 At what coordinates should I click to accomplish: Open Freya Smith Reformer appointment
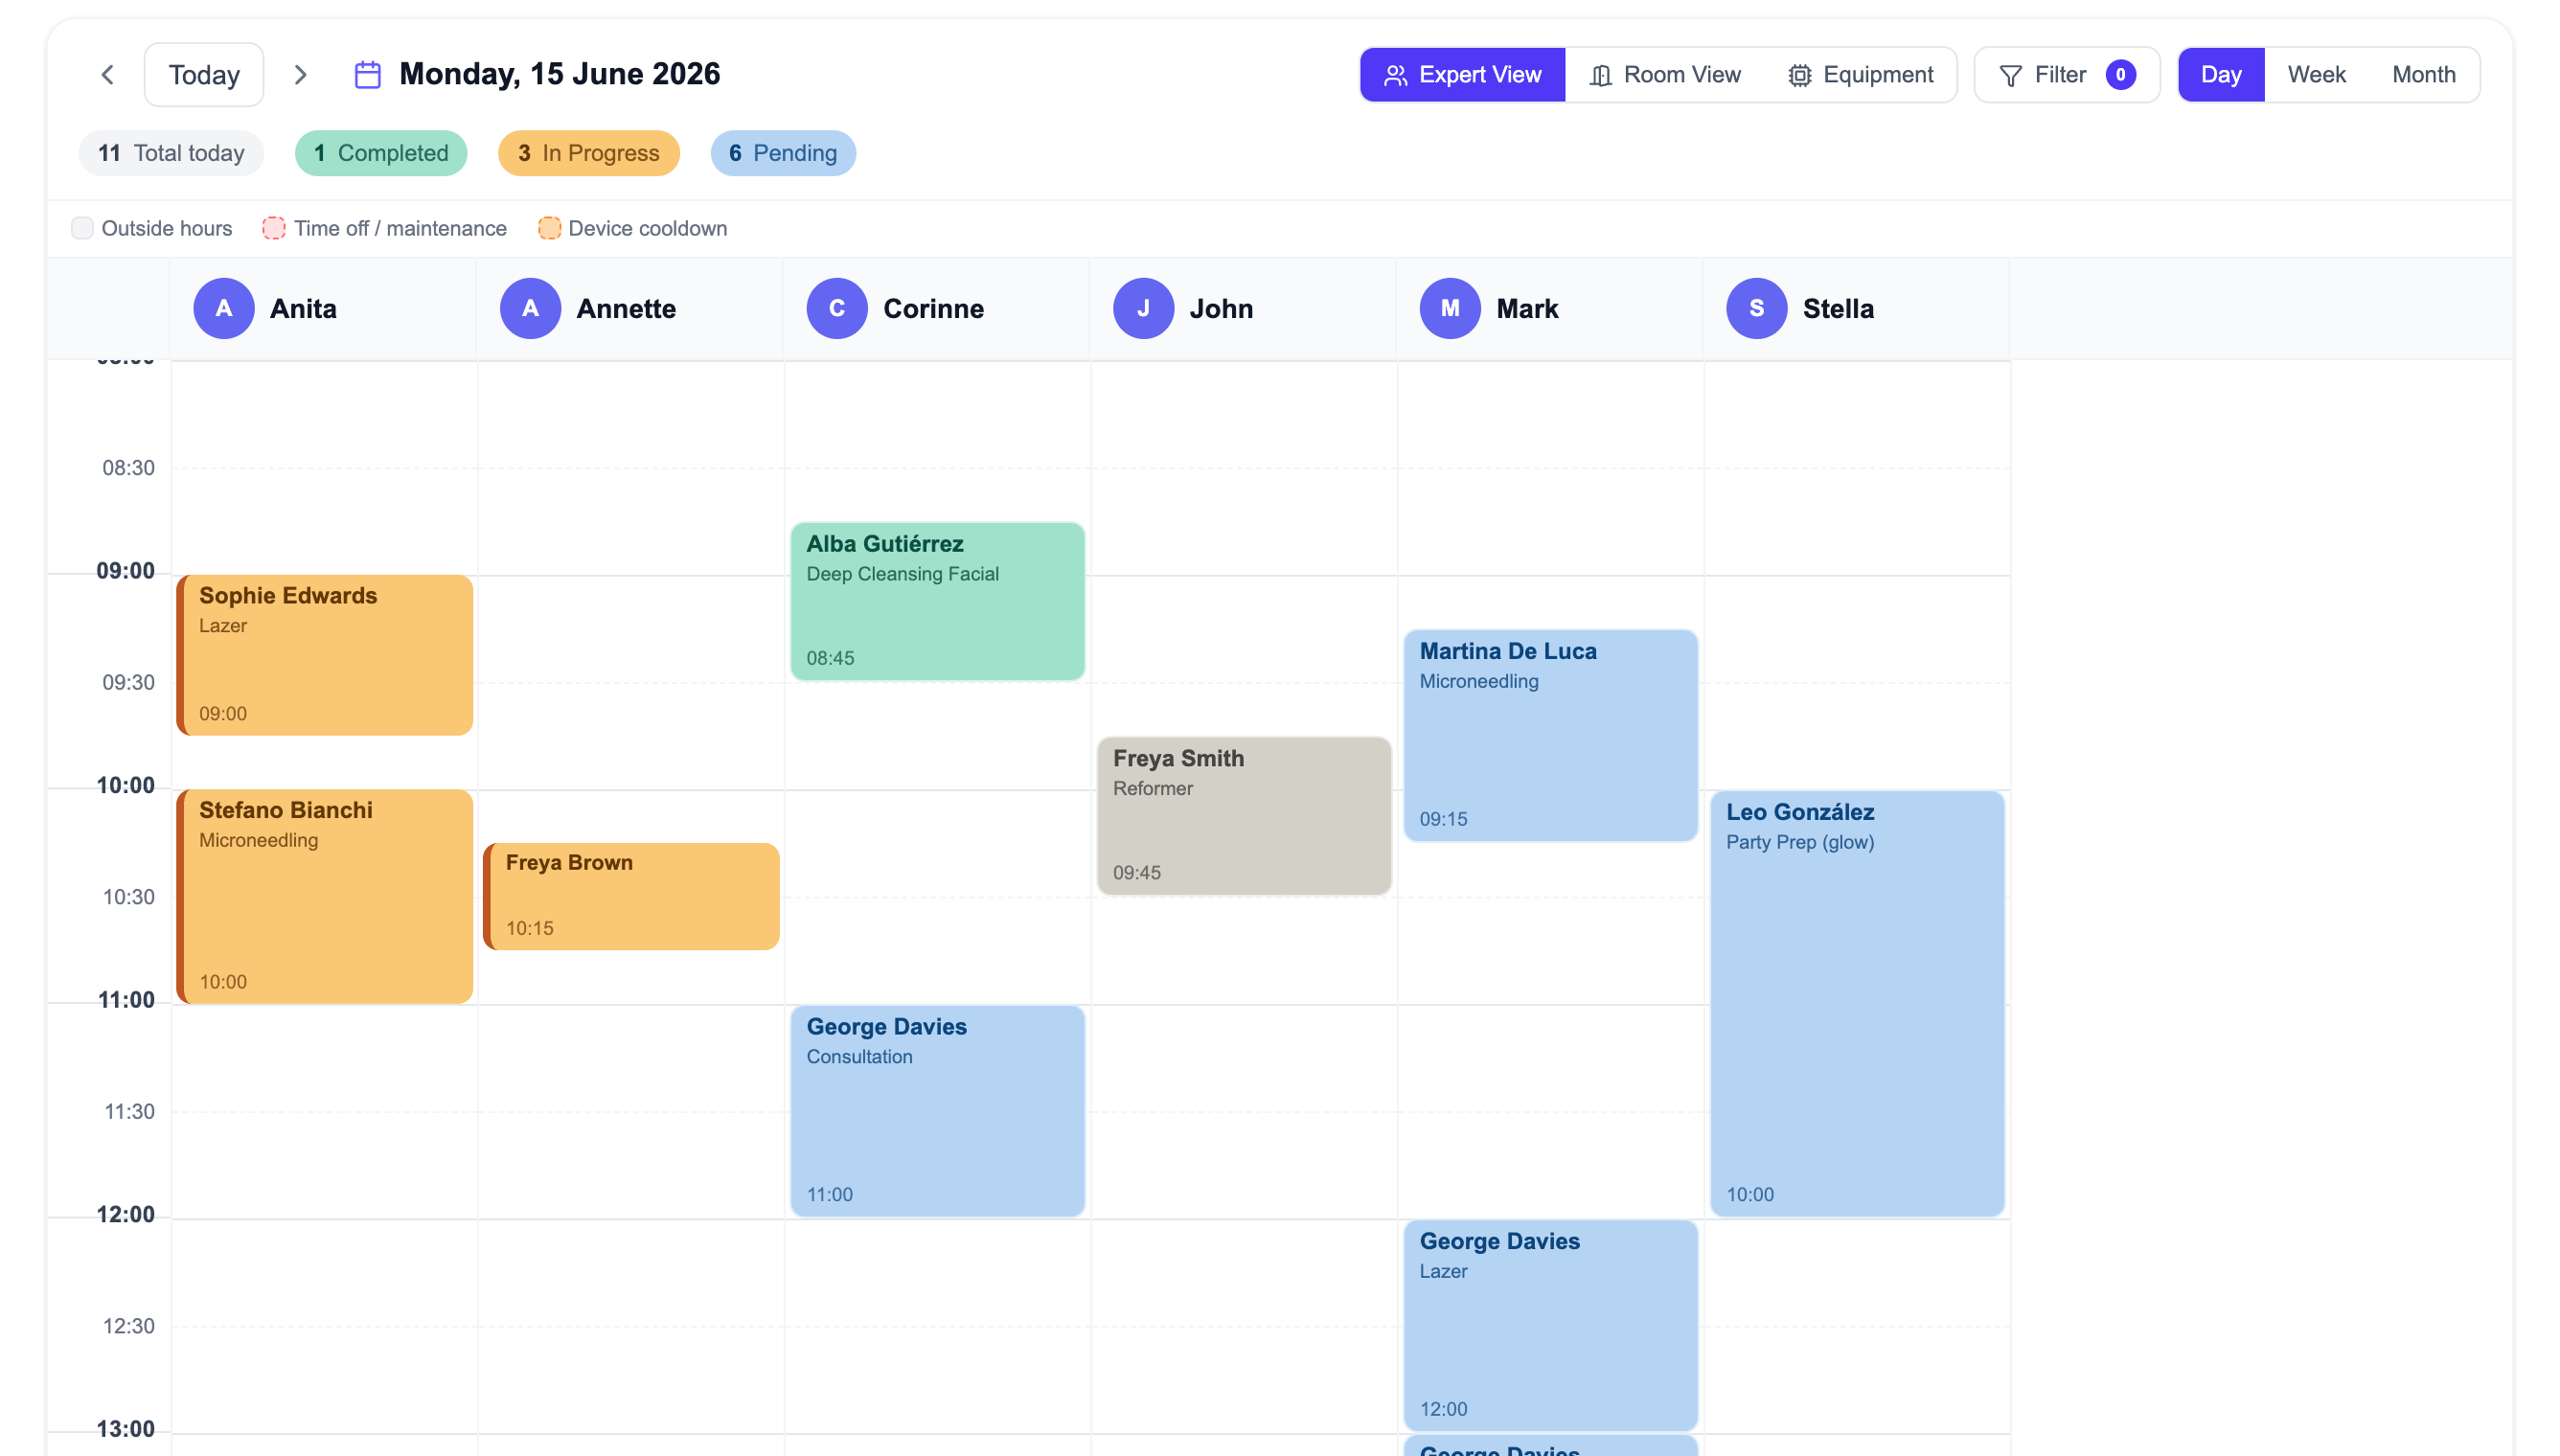(x=1244, y=815)
